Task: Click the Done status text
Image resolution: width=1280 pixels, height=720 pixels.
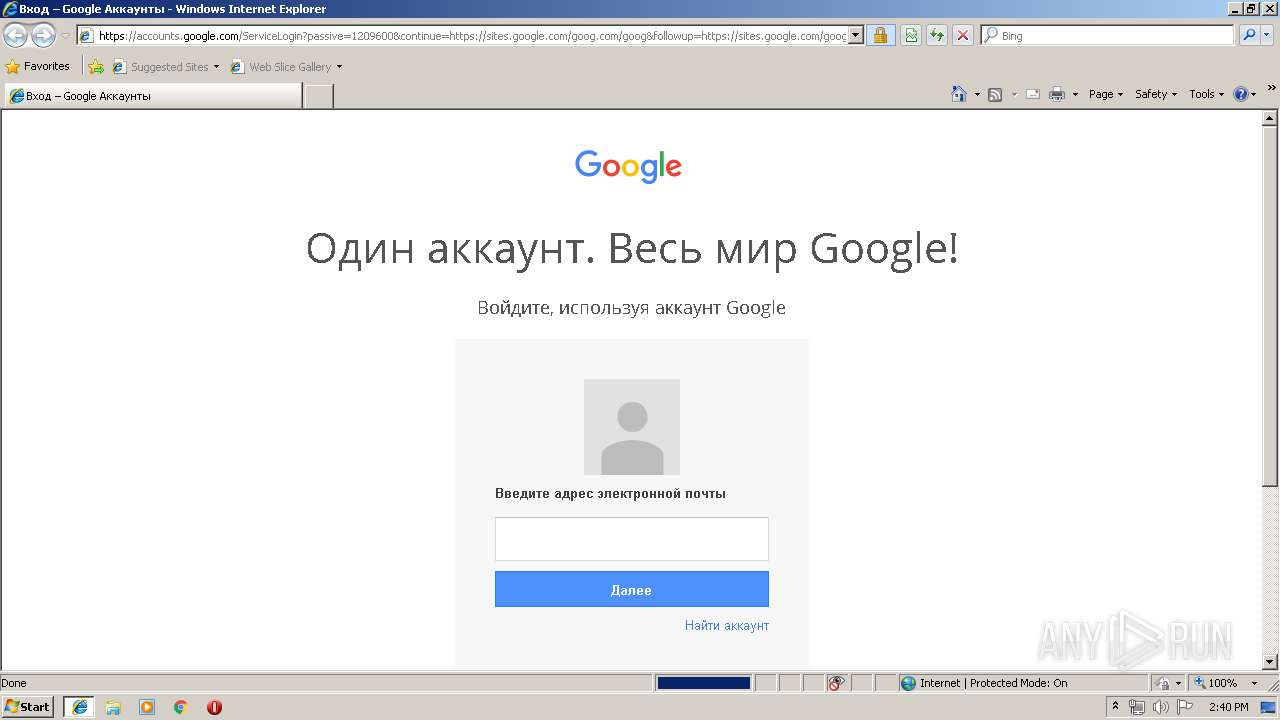Action: 14,683
